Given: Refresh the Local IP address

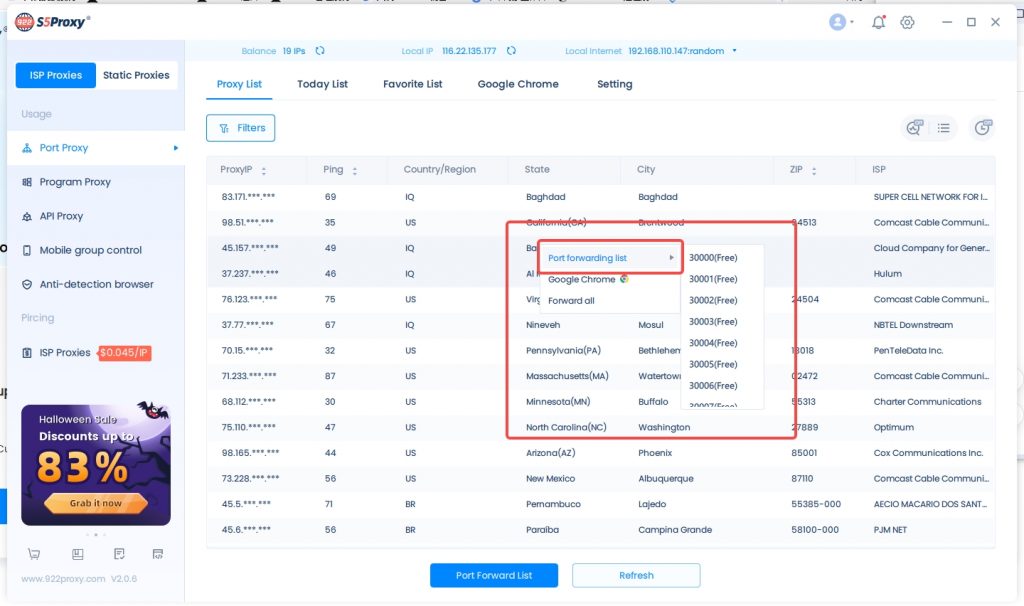Looking at the screenshot, I should click(x=511, y=51).
